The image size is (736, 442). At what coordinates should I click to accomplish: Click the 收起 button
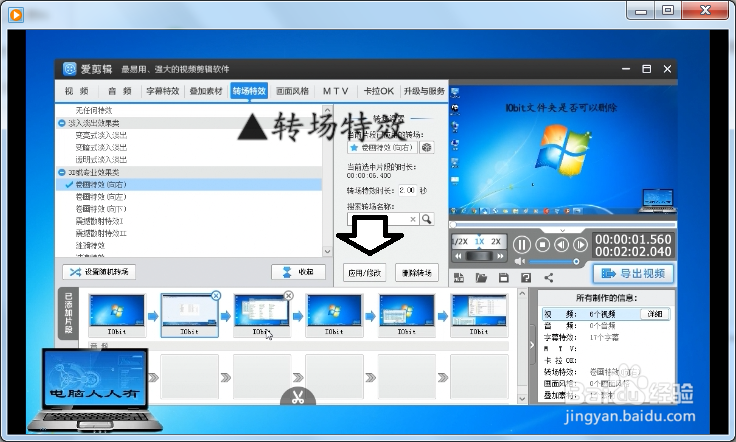pos(298,272)
